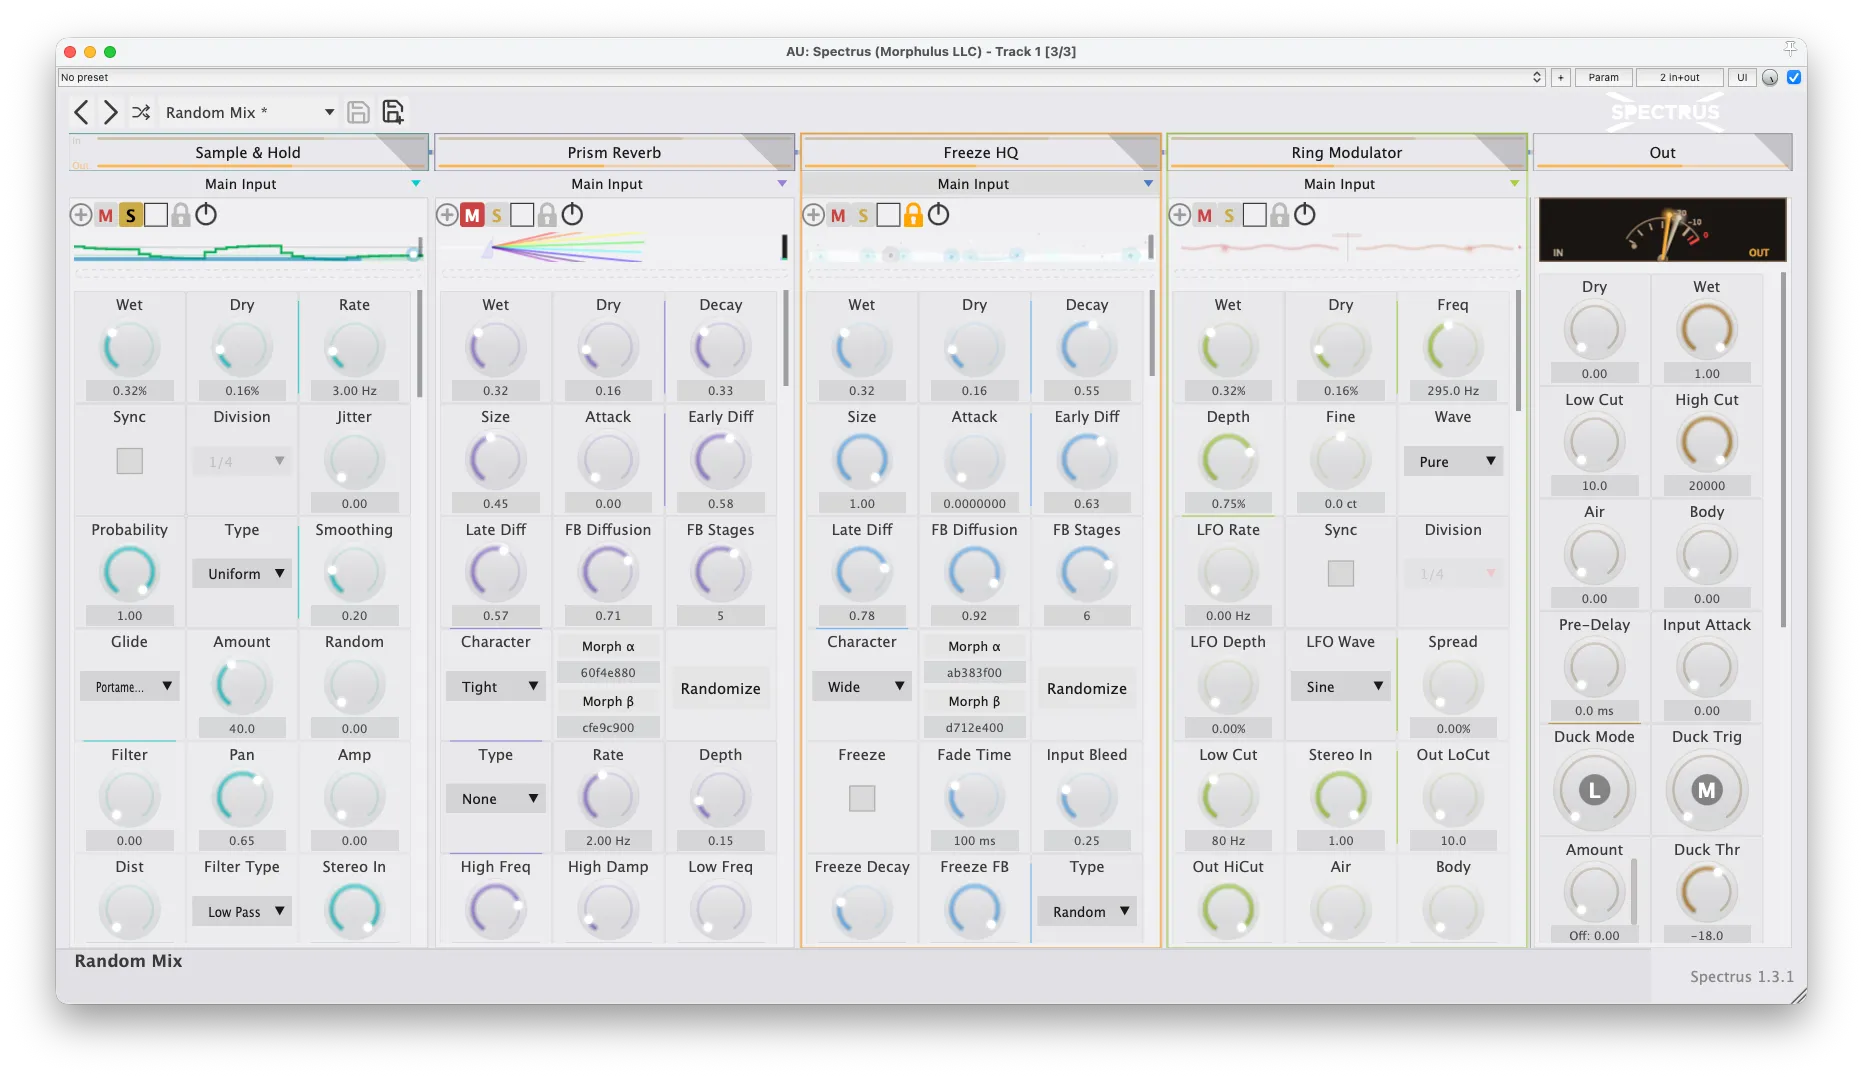This screenshot has height=1078, width=1863.
Task: Add module after Sample & Hold
Action: click(81, 215)
